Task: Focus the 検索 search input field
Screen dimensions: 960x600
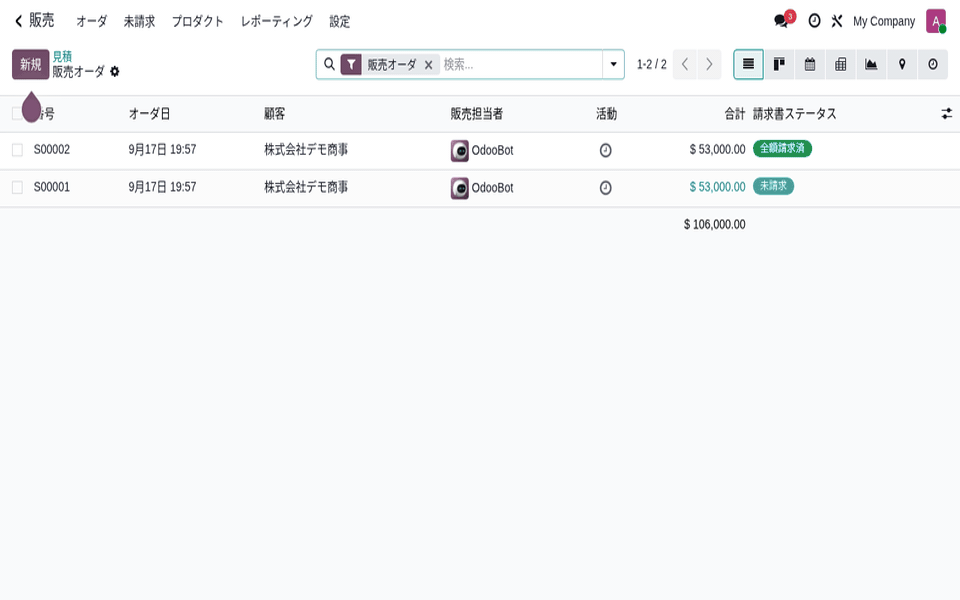Action: click(x=520, y=64)
